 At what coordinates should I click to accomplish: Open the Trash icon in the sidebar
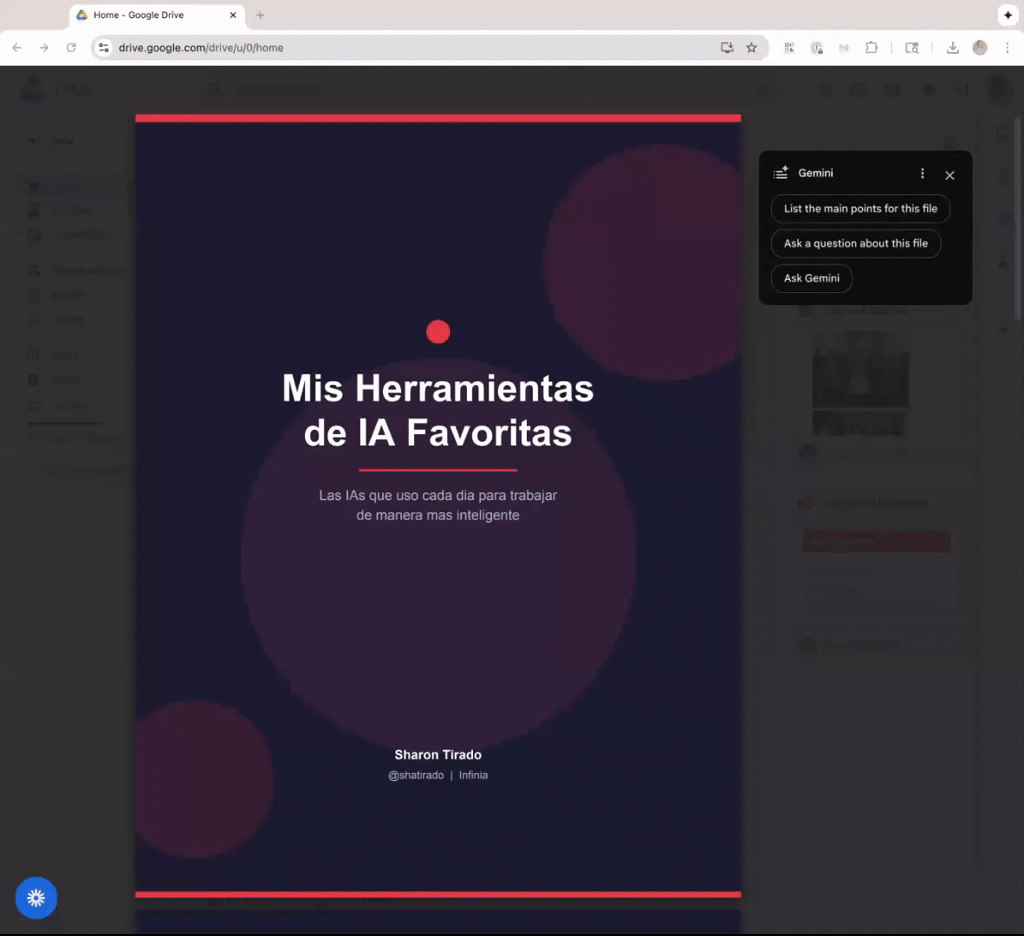click(x=33, y=379)
